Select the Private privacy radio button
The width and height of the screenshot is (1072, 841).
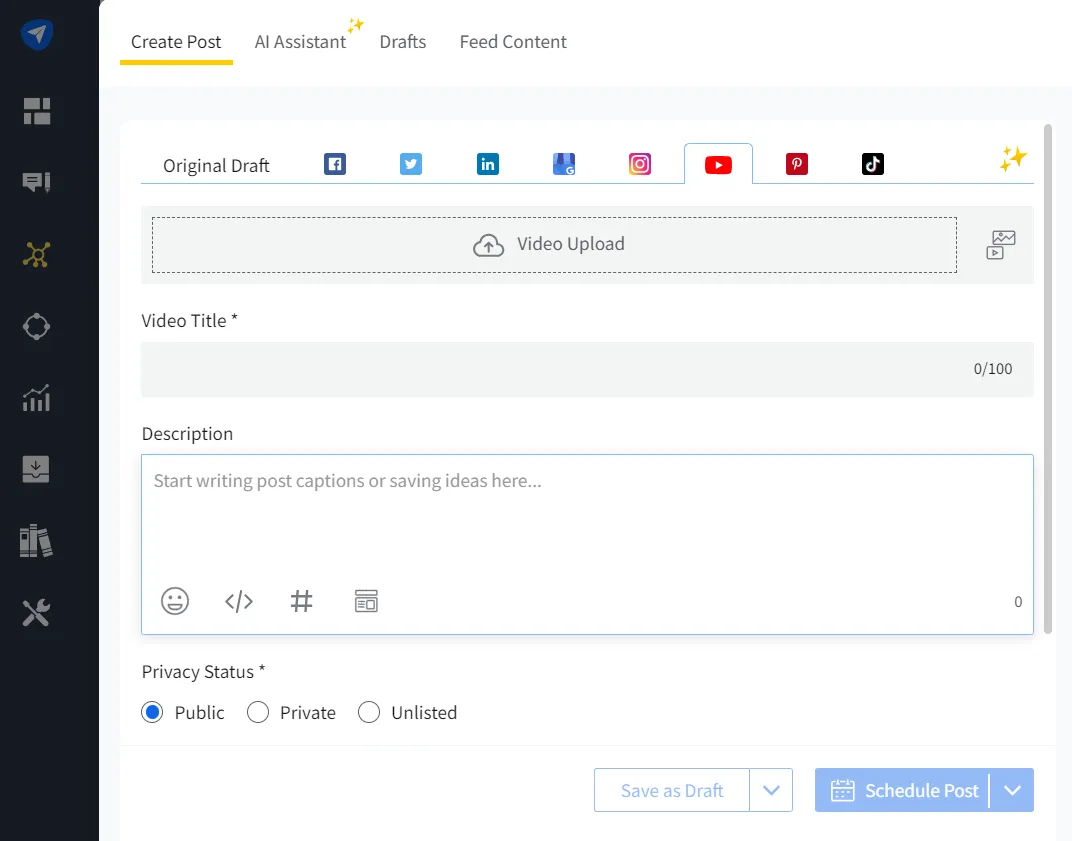coord(258,712)
